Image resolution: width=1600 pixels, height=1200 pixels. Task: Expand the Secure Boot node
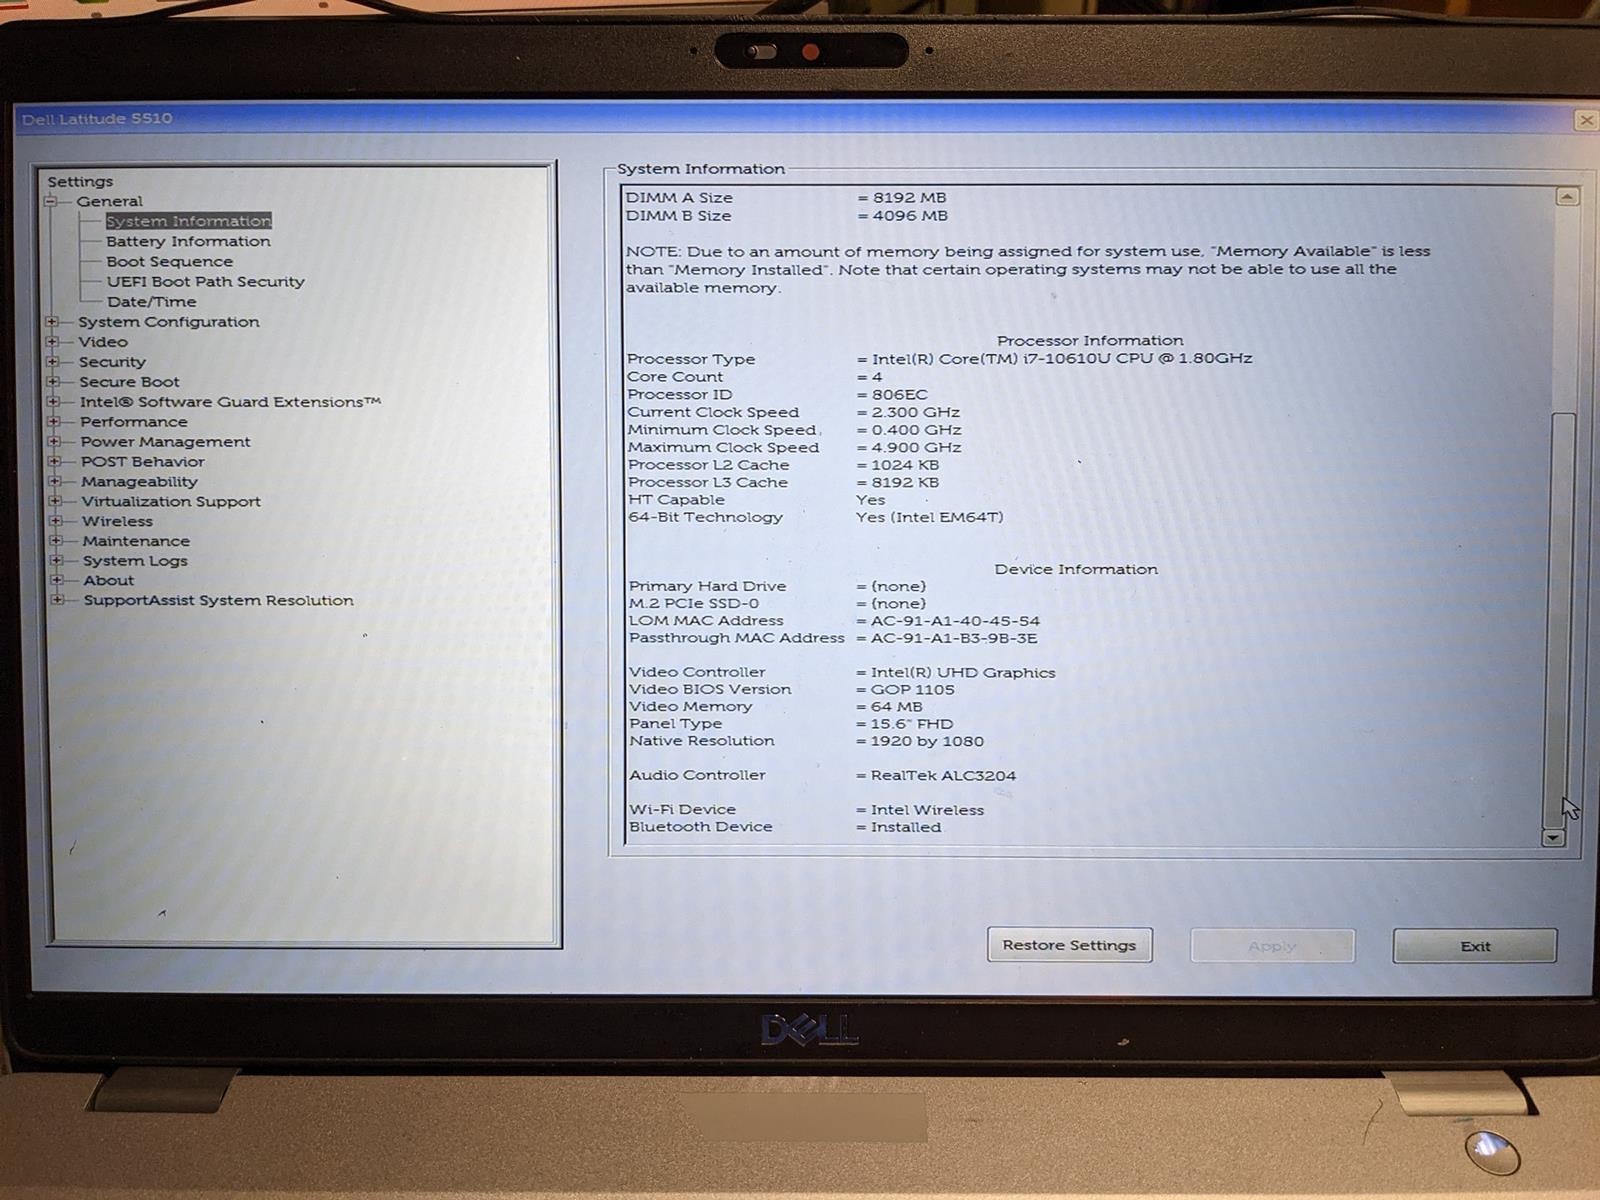click(x=52, y=382)
